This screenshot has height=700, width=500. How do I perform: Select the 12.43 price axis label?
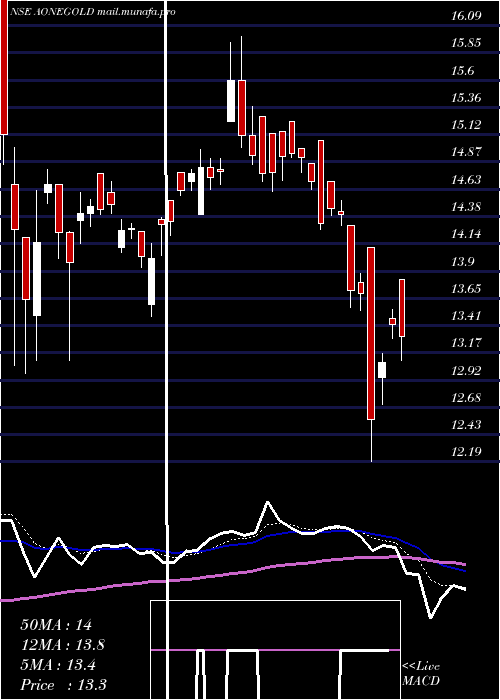pos(466,424)
